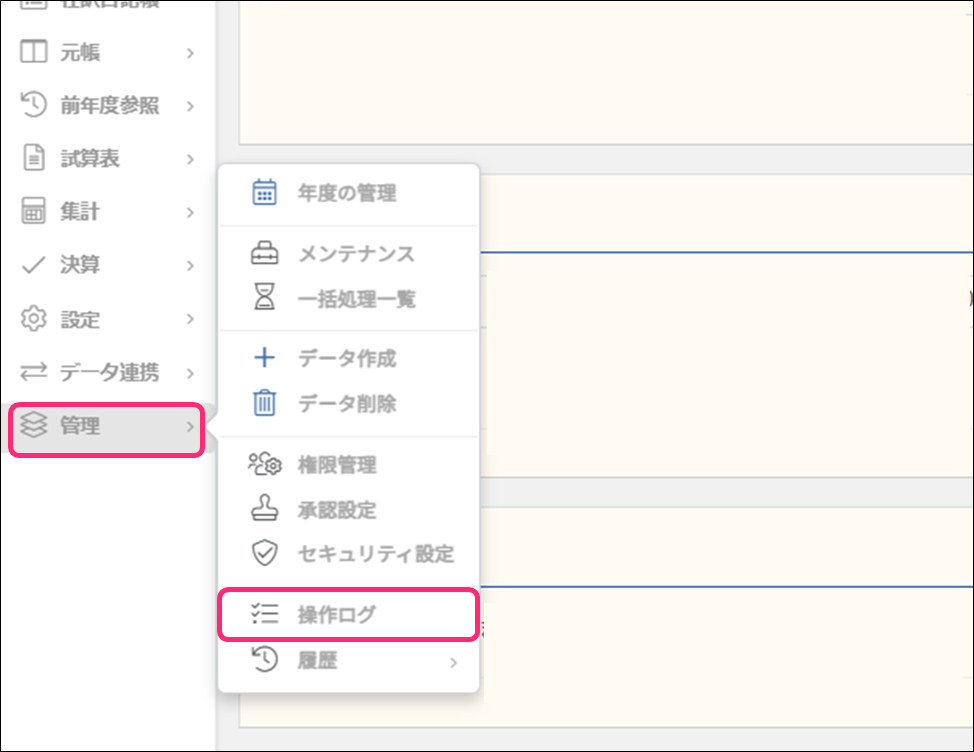Click the stamp icon for 承認設定
Image resolution: width=974 pixels, height=752 pixels.
point(264,509)
